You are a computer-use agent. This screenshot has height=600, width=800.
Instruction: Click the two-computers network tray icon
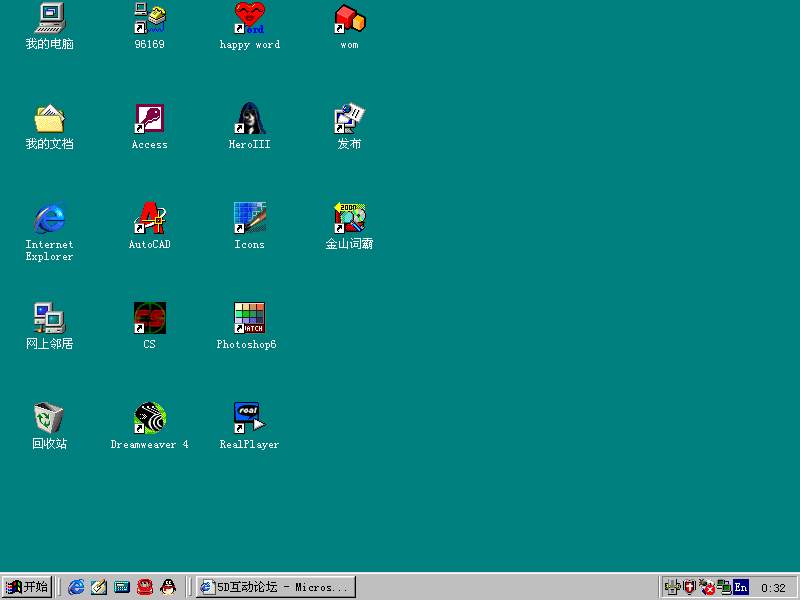(x=723, y=588)
